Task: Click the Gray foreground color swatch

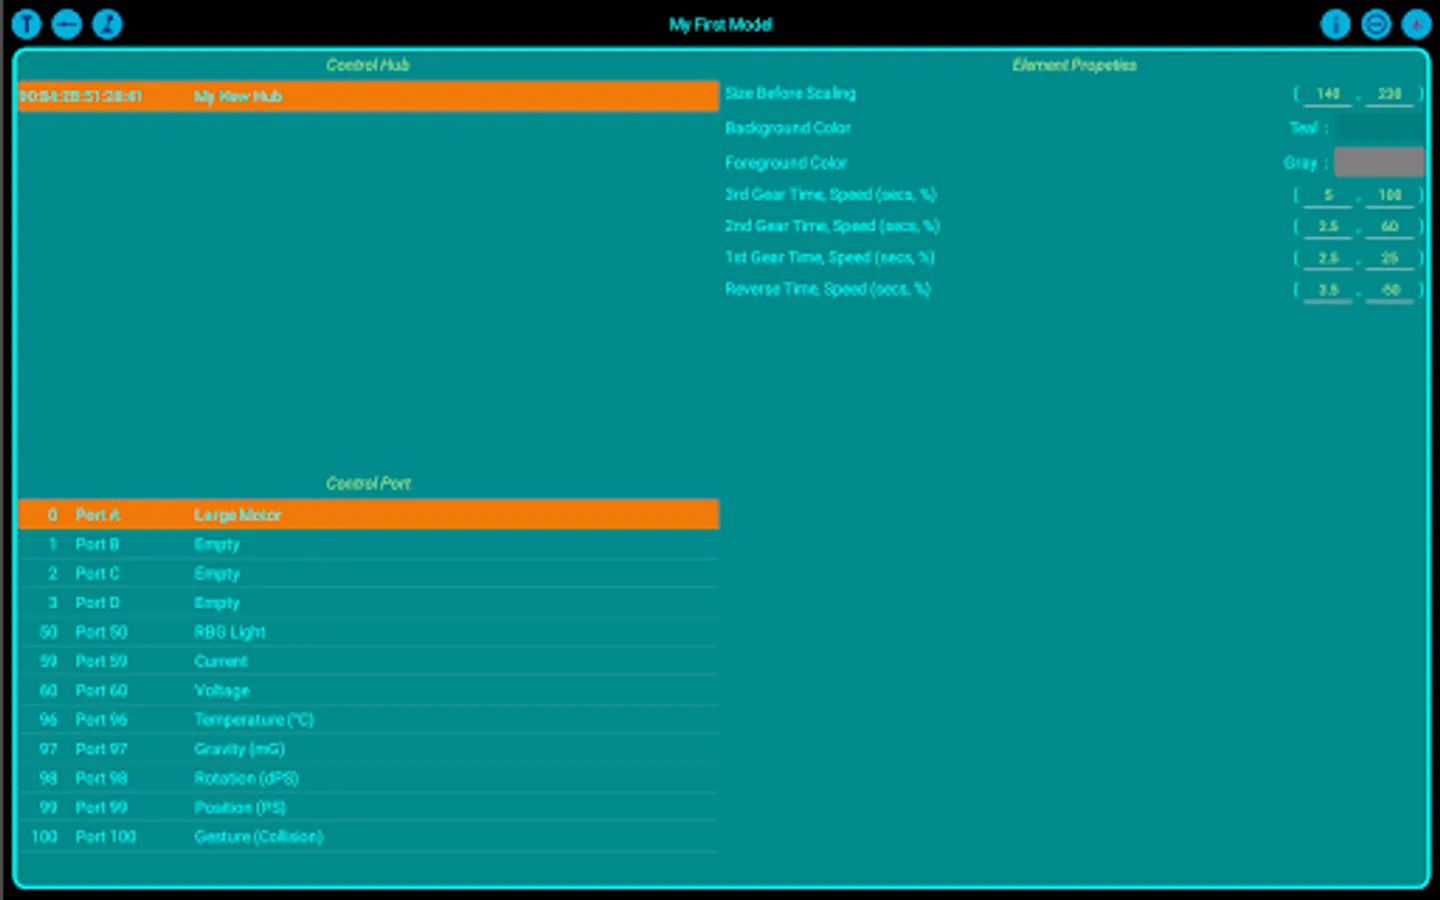Action: pos(1378,161)
